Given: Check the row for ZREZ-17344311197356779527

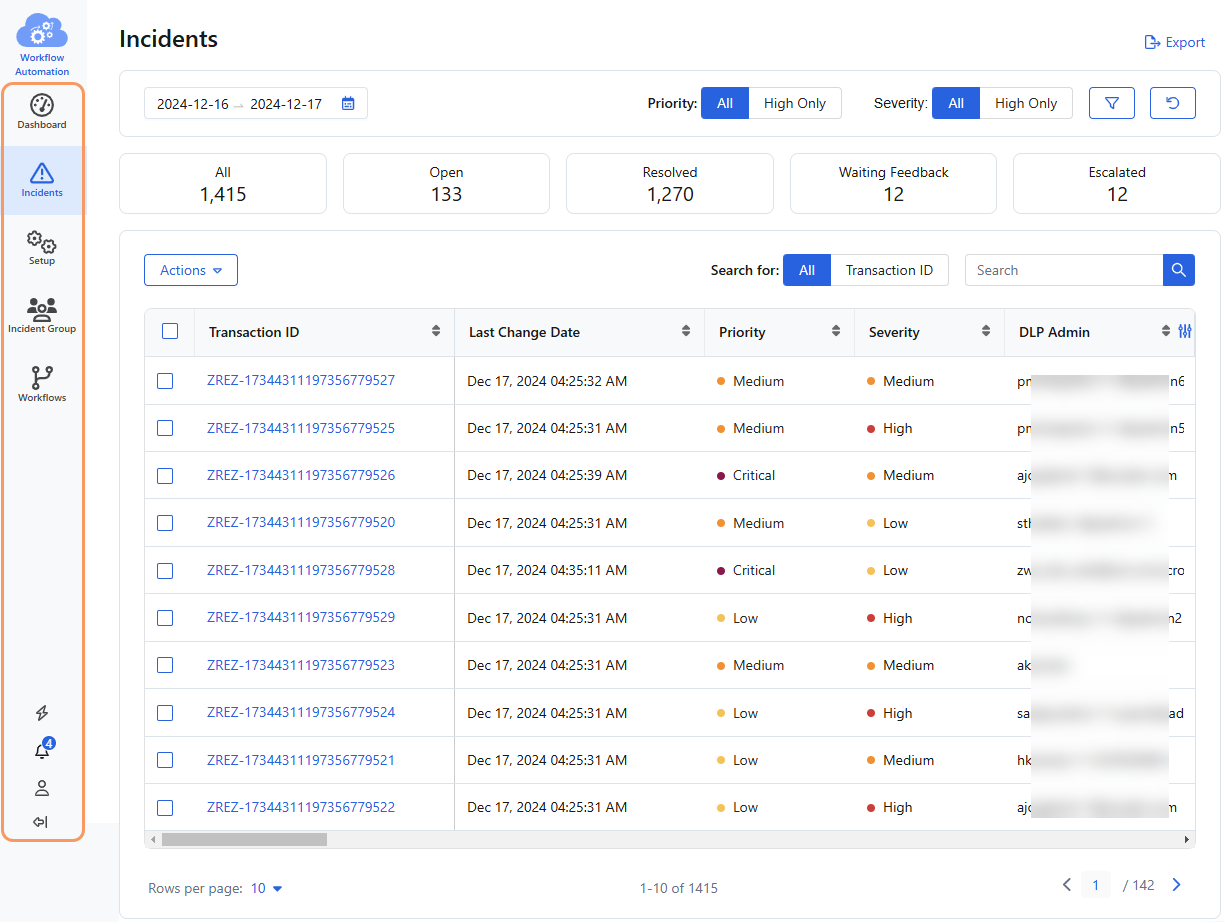Looking at the screenshot, I should coord(165,381).
